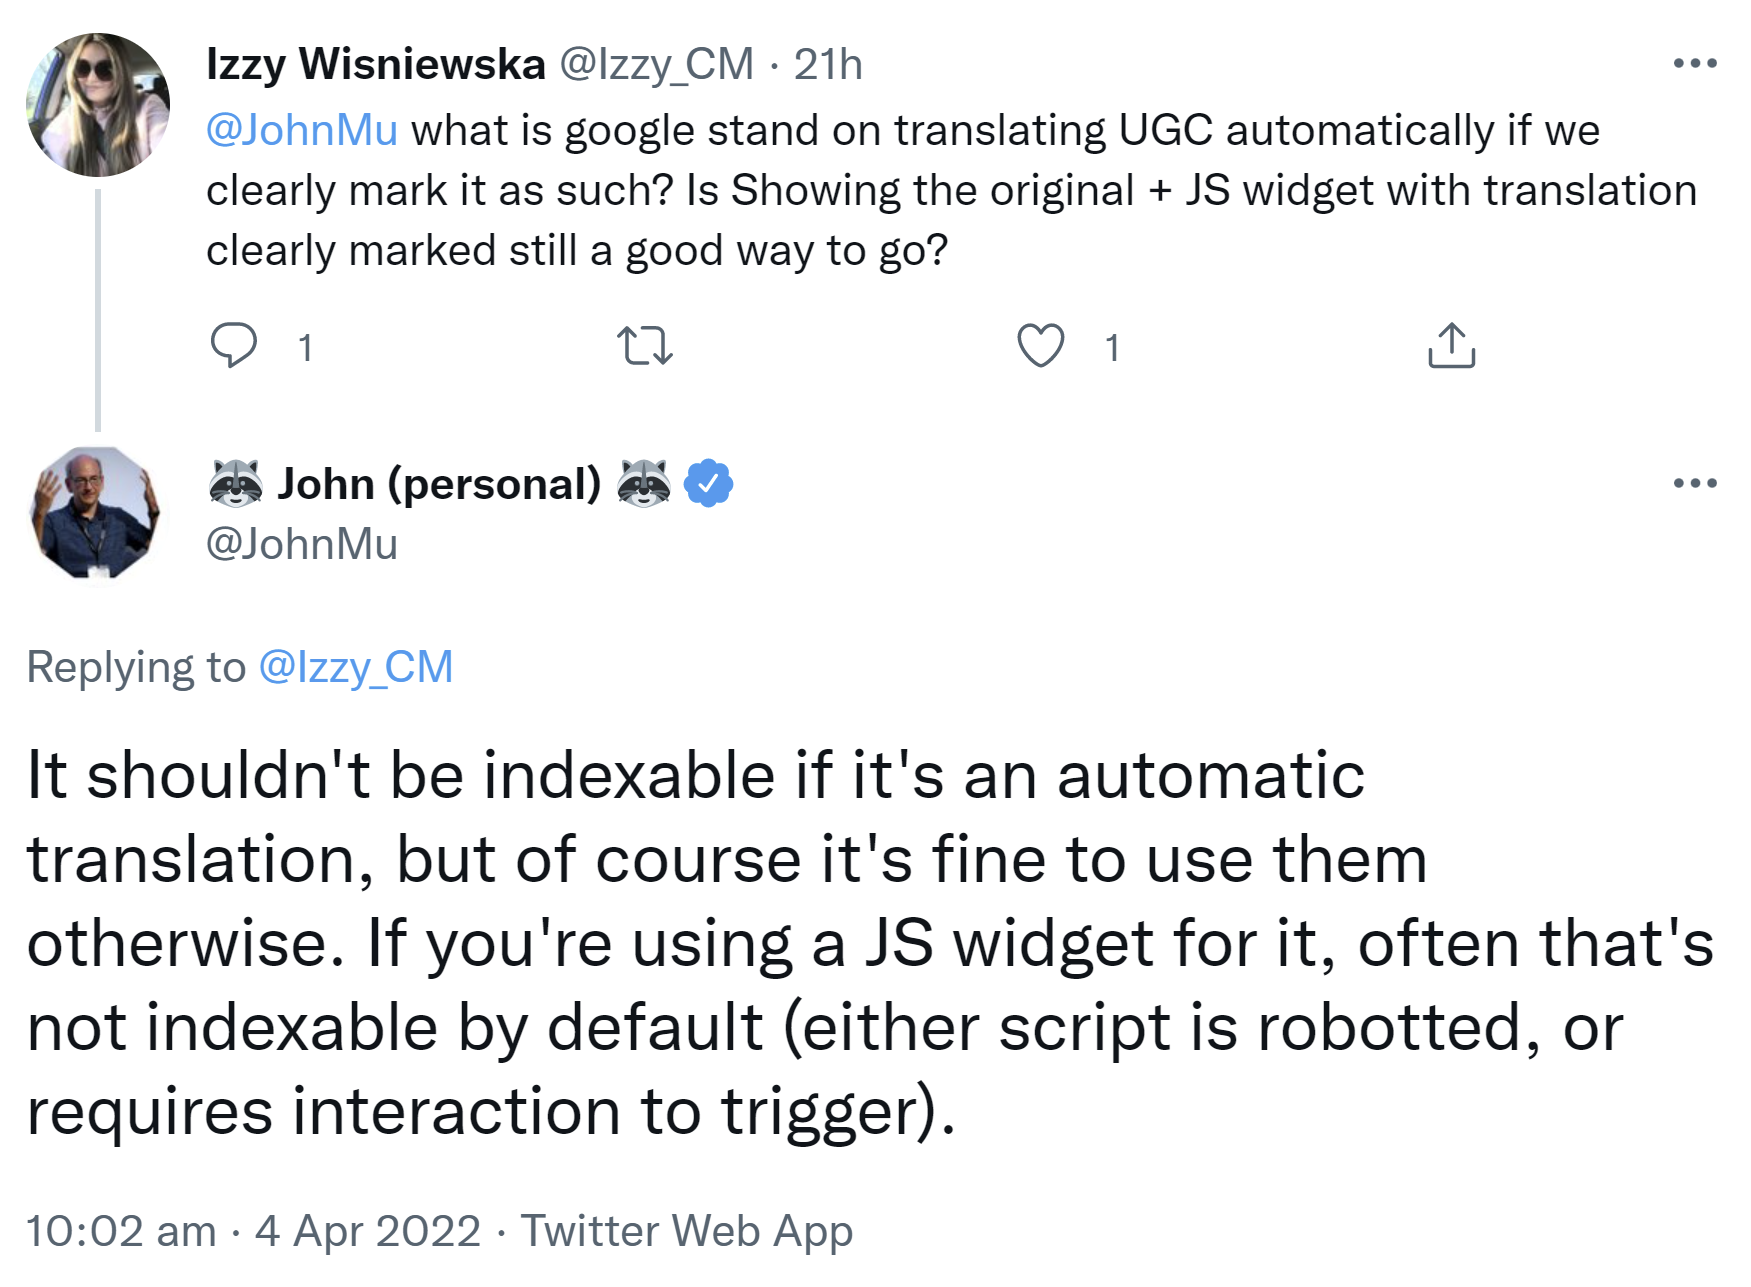Retweet Izzy Wisniewska's tweet
Screen dimensions: 1751x1287
point(645,346)
